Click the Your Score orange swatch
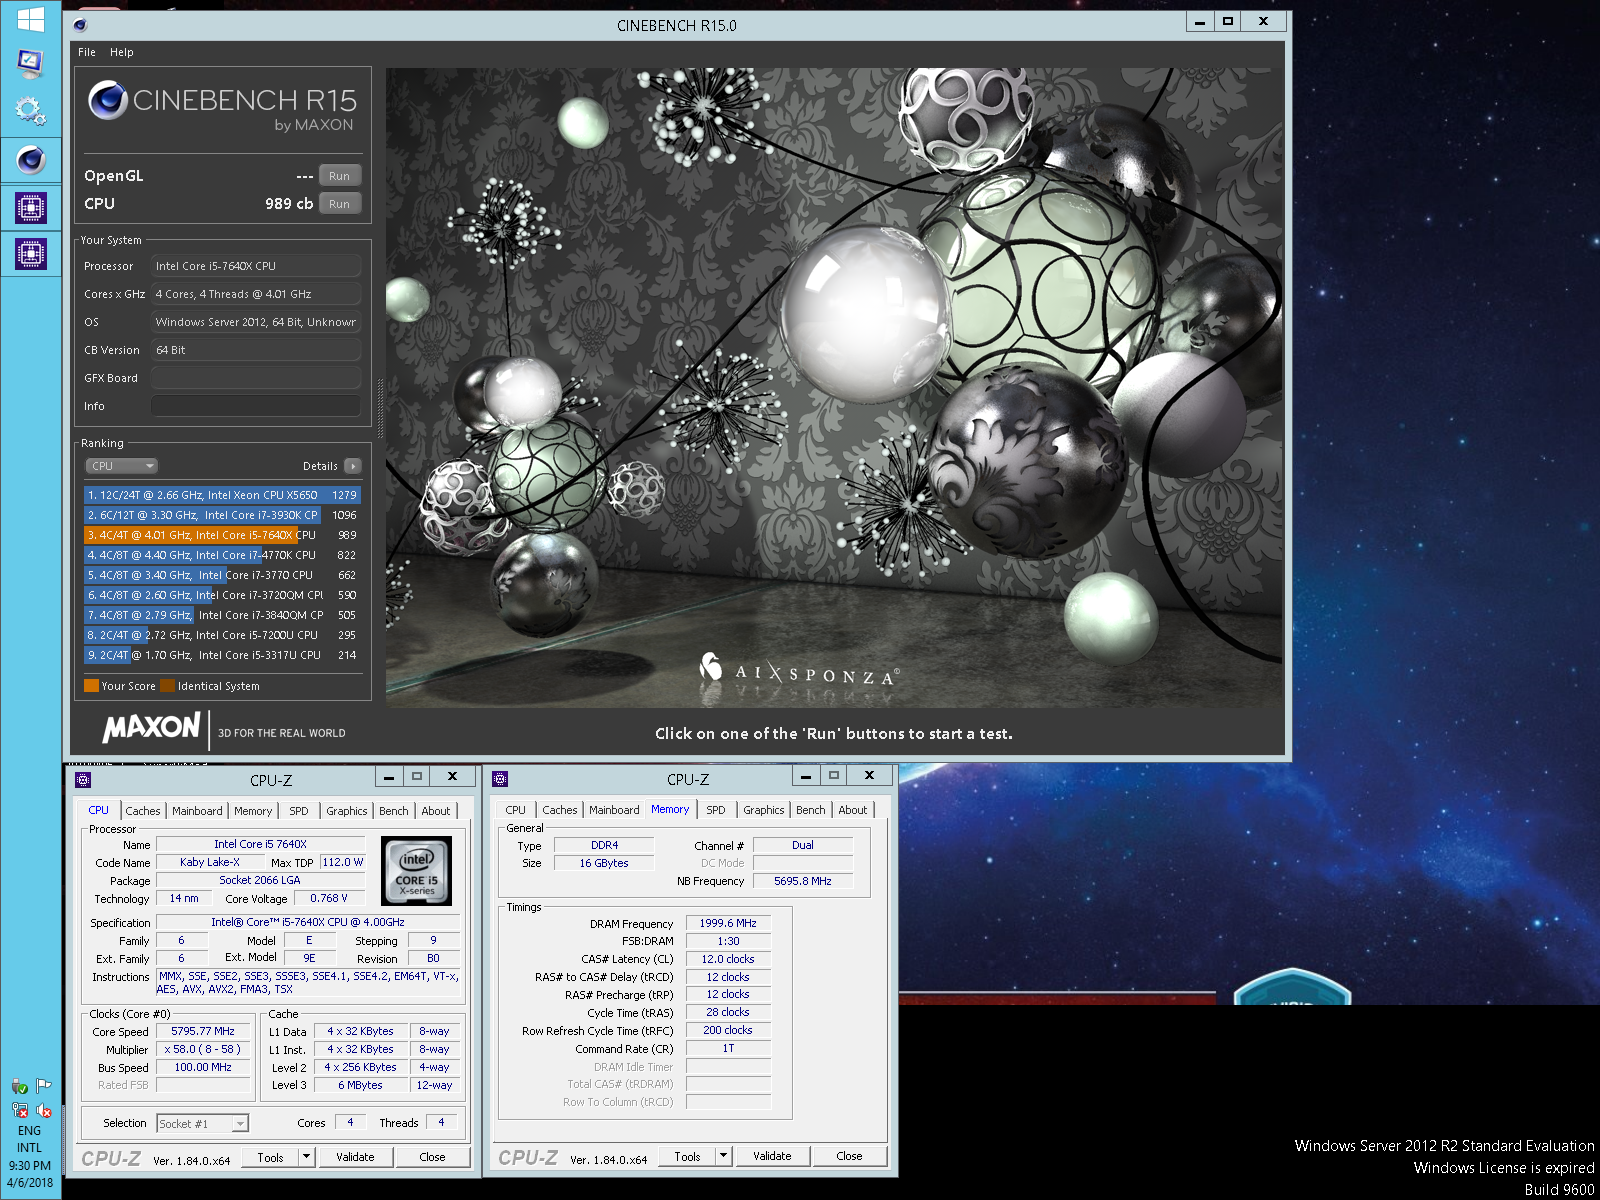The image size is (1600, 1200). click(x=91, y=686)
